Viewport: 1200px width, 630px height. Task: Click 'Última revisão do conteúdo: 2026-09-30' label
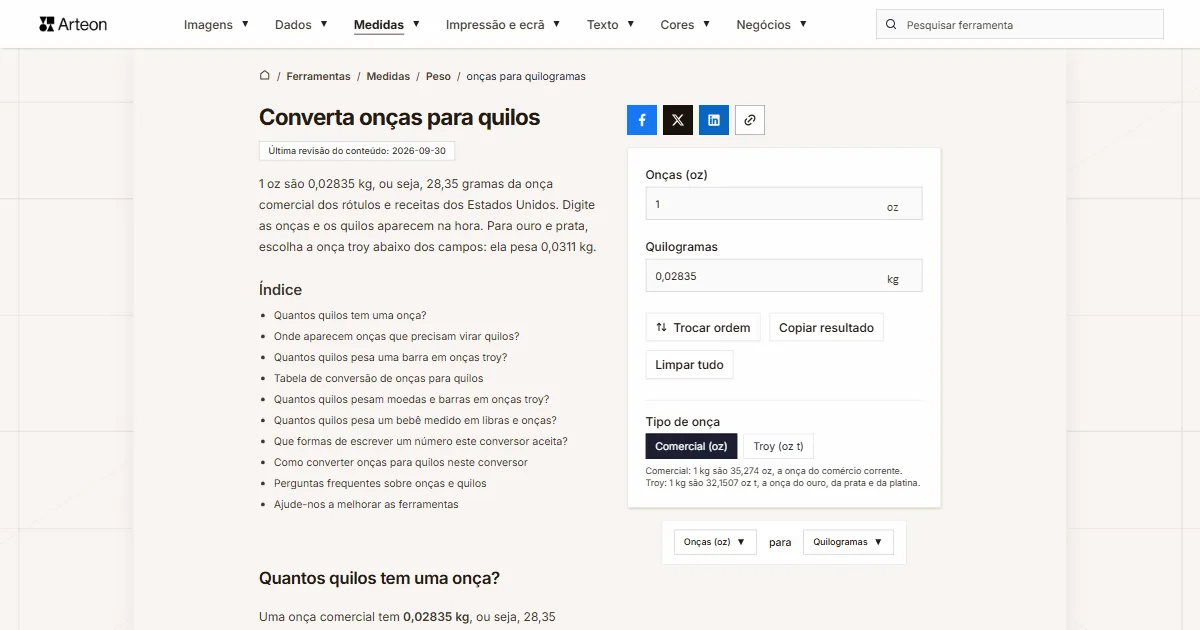pyautogui.click(x=357, y=150)
